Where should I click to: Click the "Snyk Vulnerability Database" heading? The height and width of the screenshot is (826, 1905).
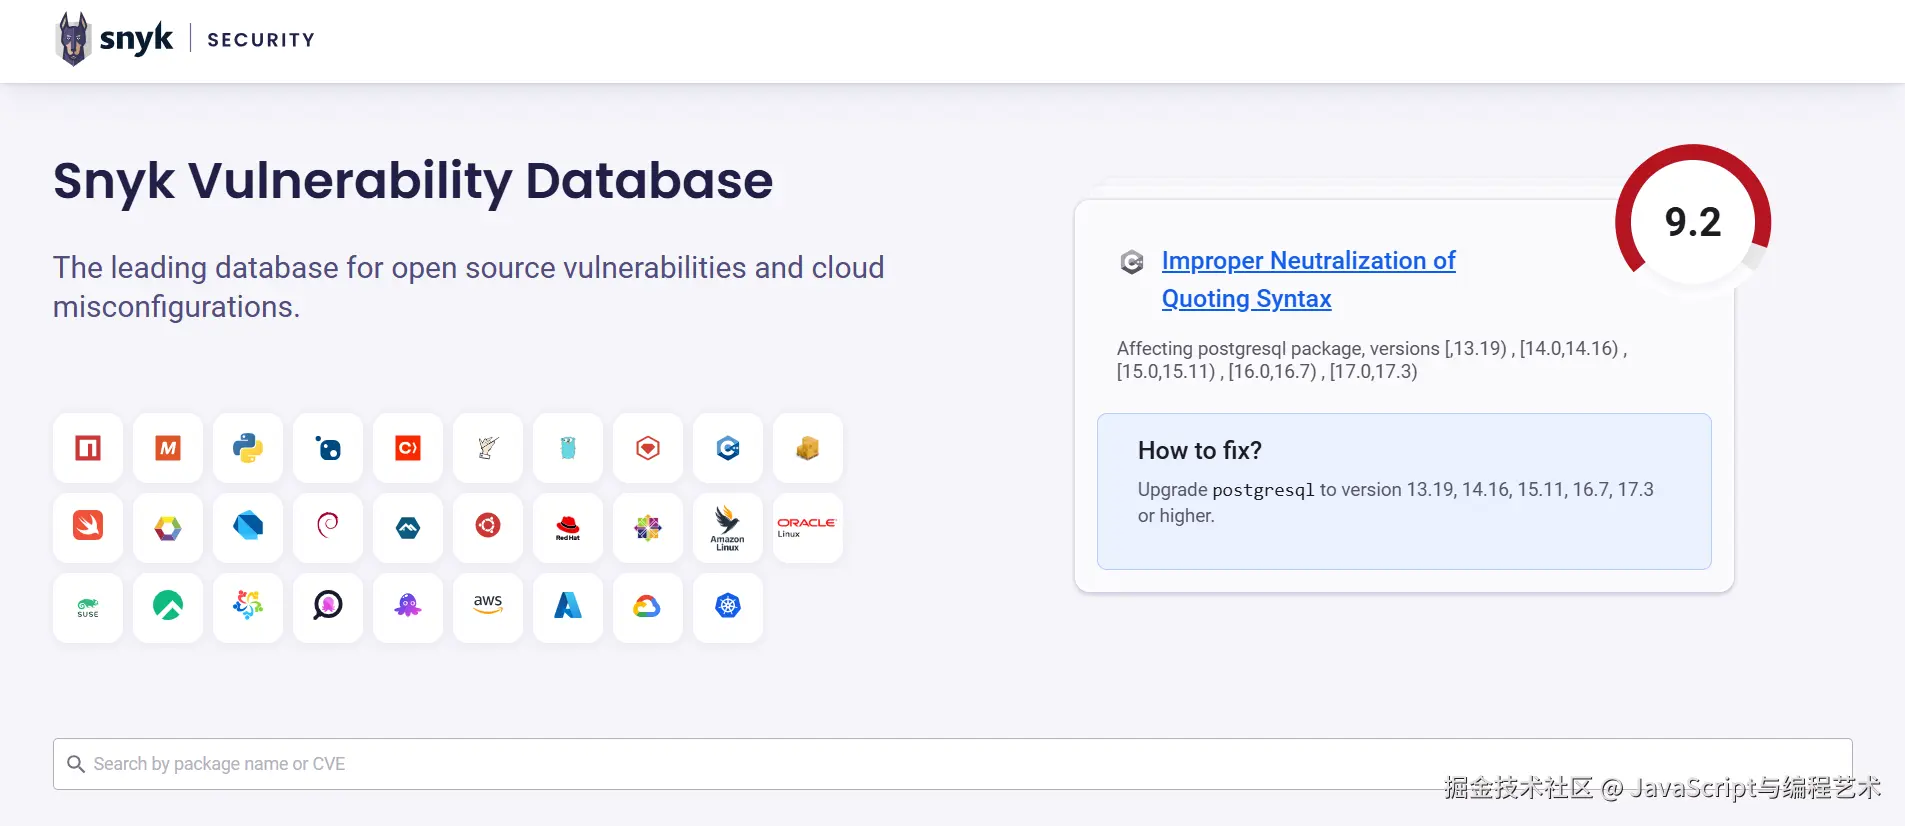pos(413,181)
